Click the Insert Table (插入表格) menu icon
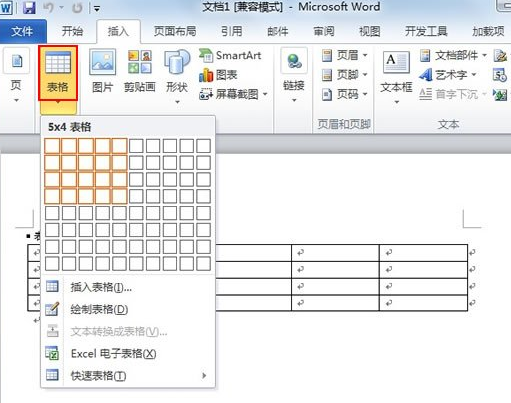The width and height of the screenshot is (511, 403). [x=52, y=286]
